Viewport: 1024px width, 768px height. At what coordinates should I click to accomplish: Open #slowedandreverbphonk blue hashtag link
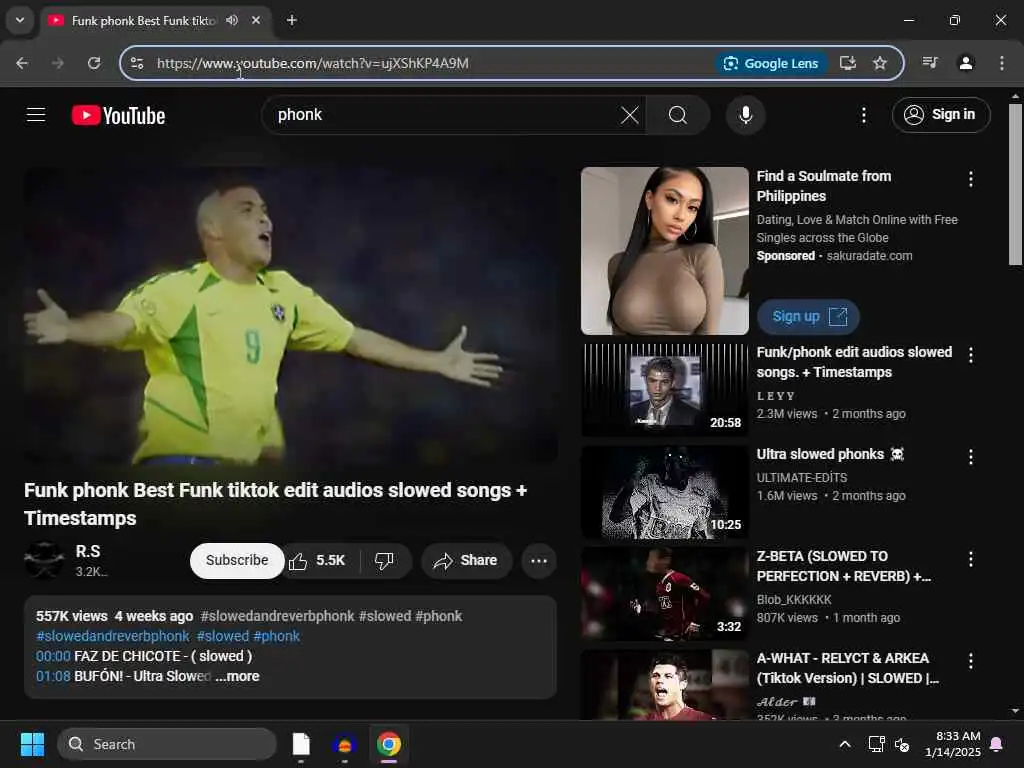[112, 636]
